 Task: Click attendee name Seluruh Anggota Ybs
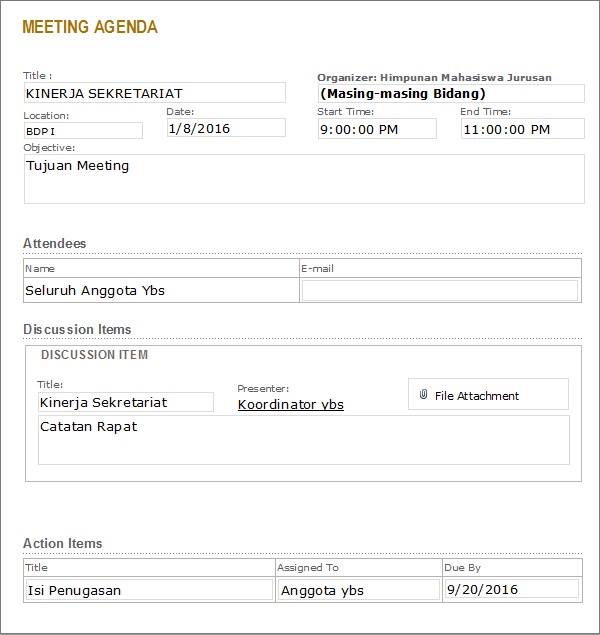pyautogui.click(x=161, y=290)
